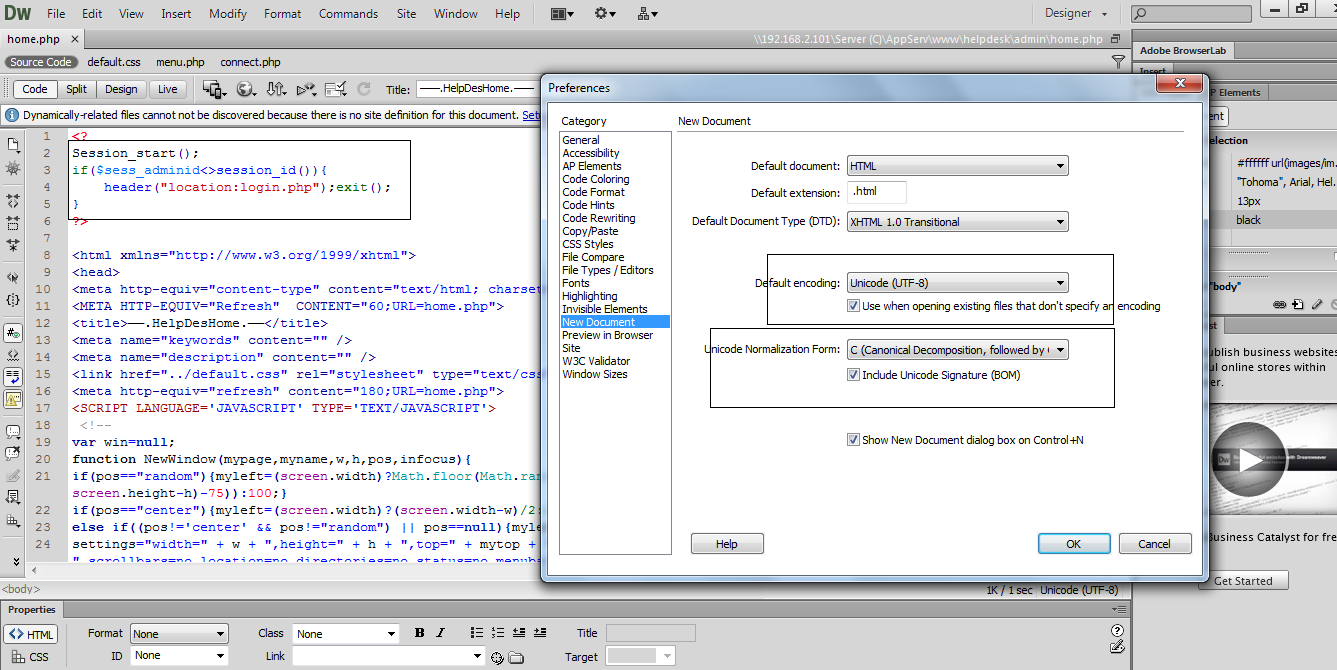This screenshot has width=1337, height=670.
Task: Switch to Design view
Action: (x=121, y=89)
